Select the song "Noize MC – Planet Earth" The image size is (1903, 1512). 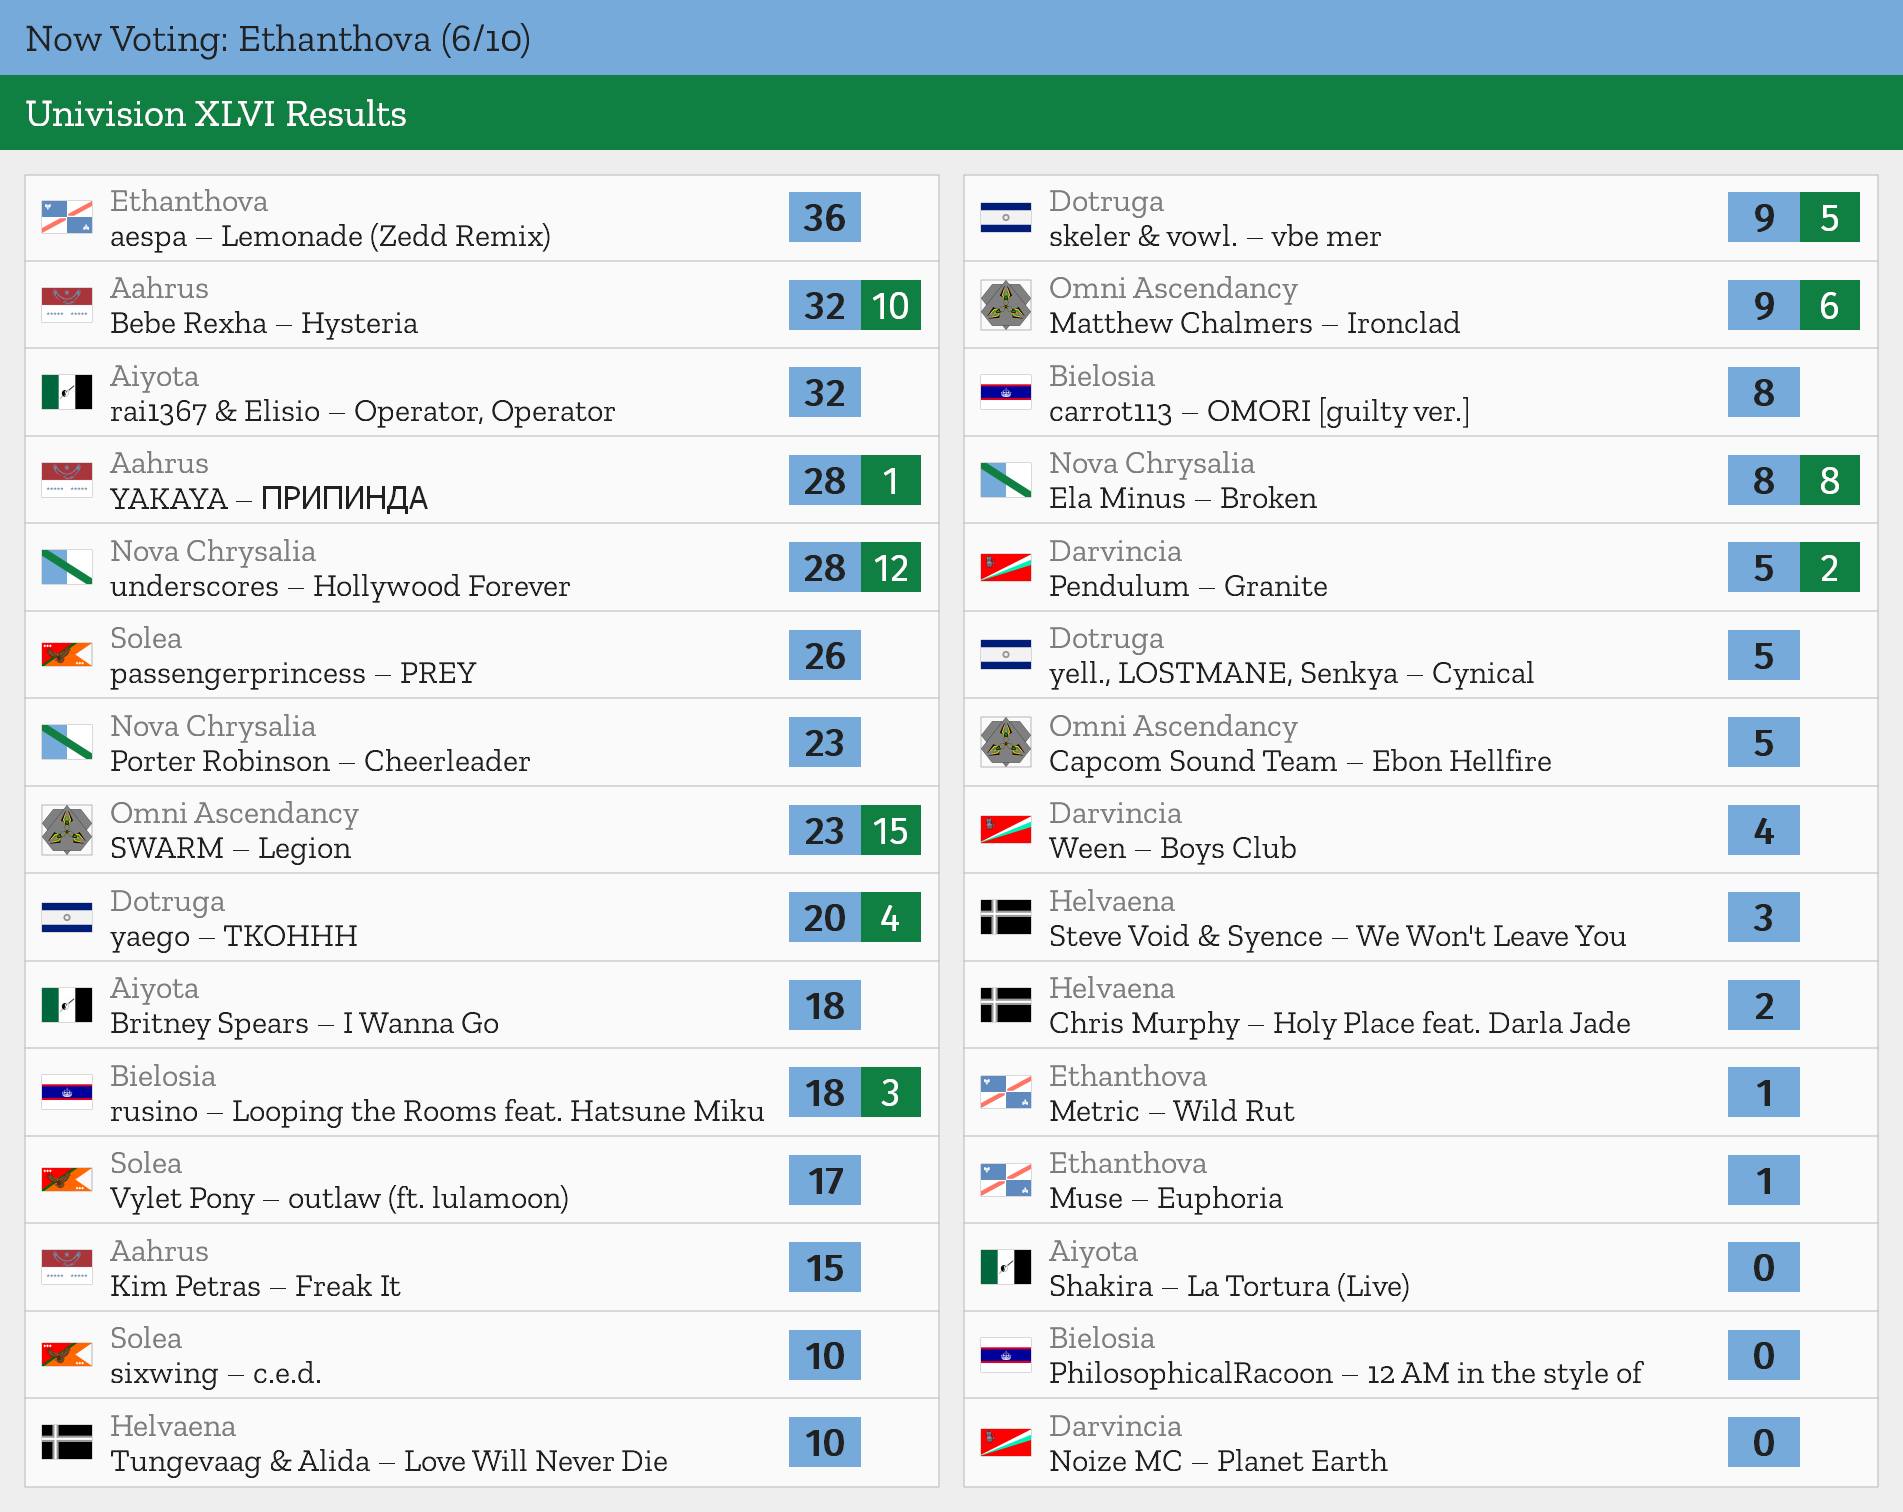(x=1218, y=1462)
